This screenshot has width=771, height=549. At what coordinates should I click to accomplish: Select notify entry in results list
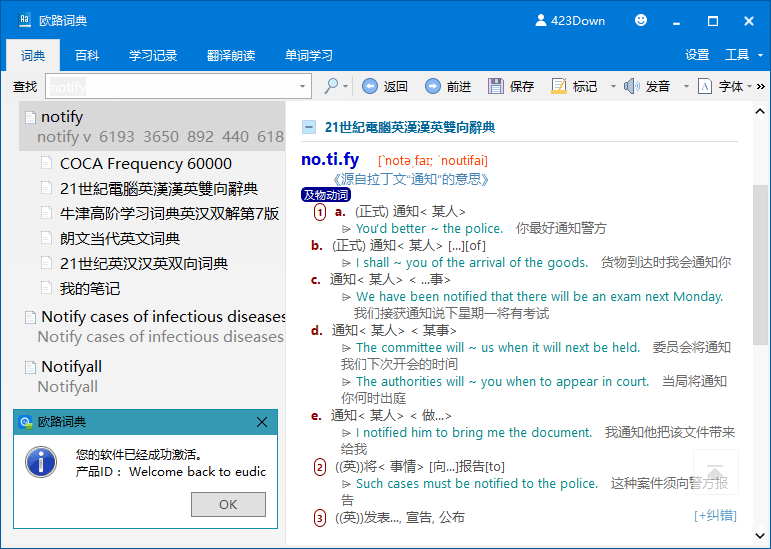click(x=152, y=126)
